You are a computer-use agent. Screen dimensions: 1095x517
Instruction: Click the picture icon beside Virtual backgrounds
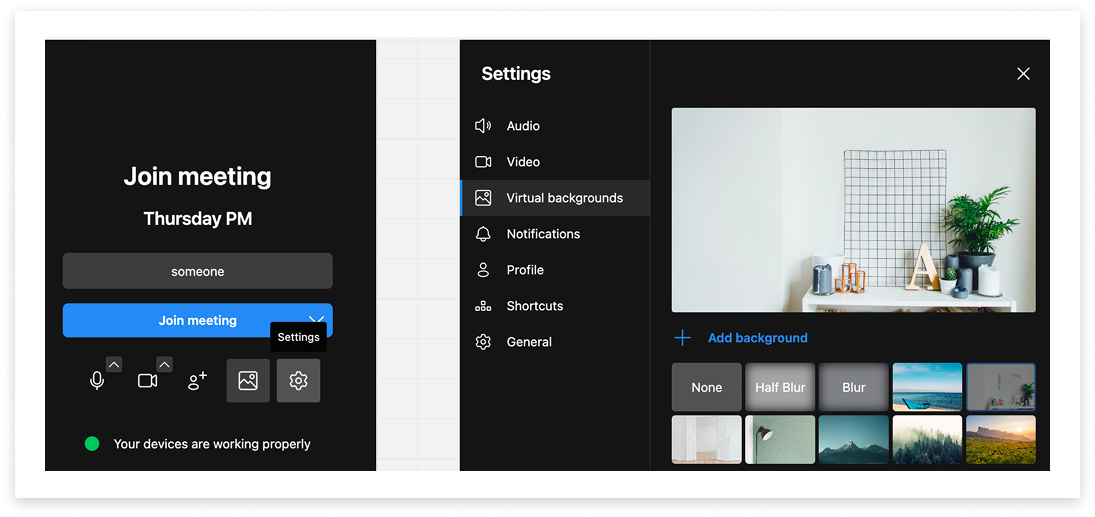click(483, 198)
